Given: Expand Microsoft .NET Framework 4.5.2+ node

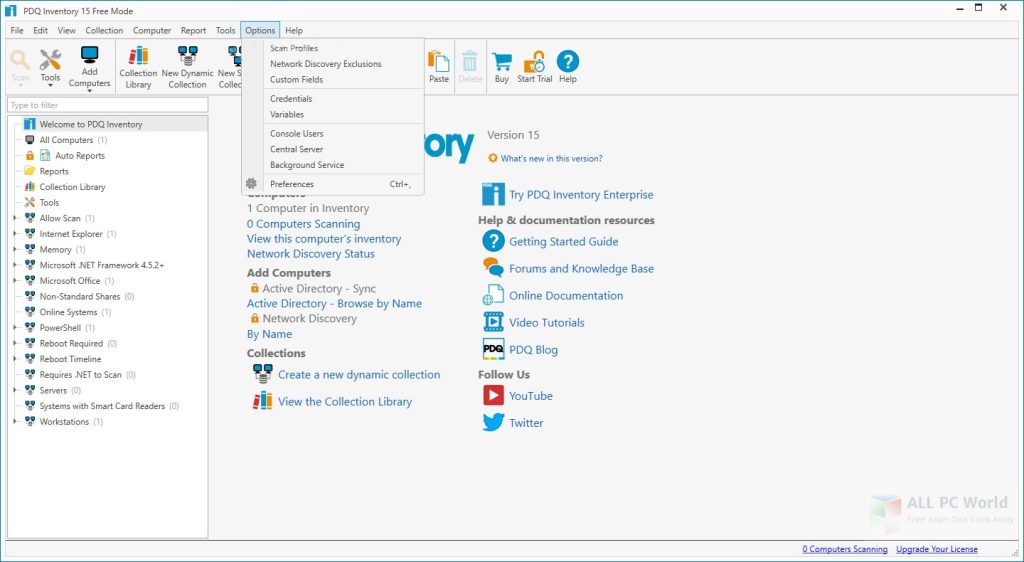Looking at the screenshot, I should click(x=15, y=265).
